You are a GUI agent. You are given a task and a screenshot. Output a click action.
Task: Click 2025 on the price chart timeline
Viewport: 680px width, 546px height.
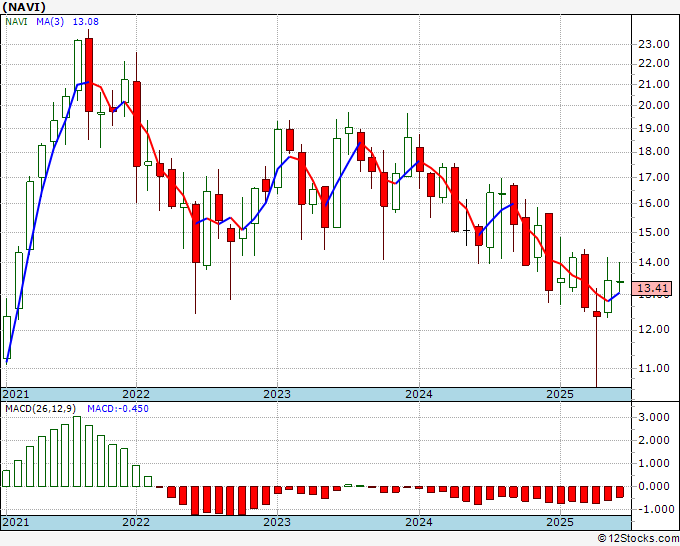point(560,394)
